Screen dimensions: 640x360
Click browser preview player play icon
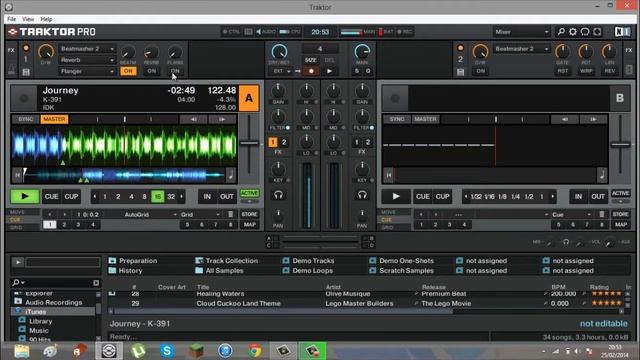[18, 262]
